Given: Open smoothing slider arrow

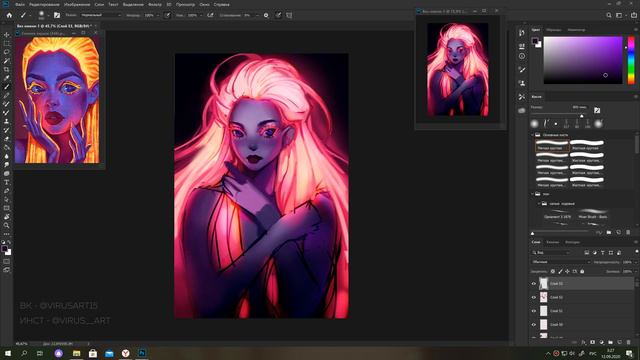Looking at the screenshot, I should (257, 15).
